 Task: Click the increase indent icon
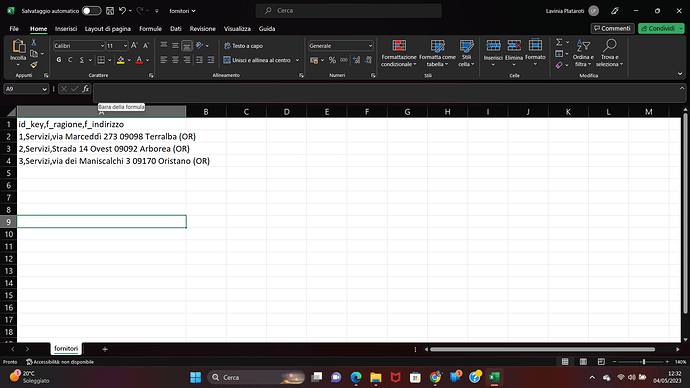[x=211, y=60]
